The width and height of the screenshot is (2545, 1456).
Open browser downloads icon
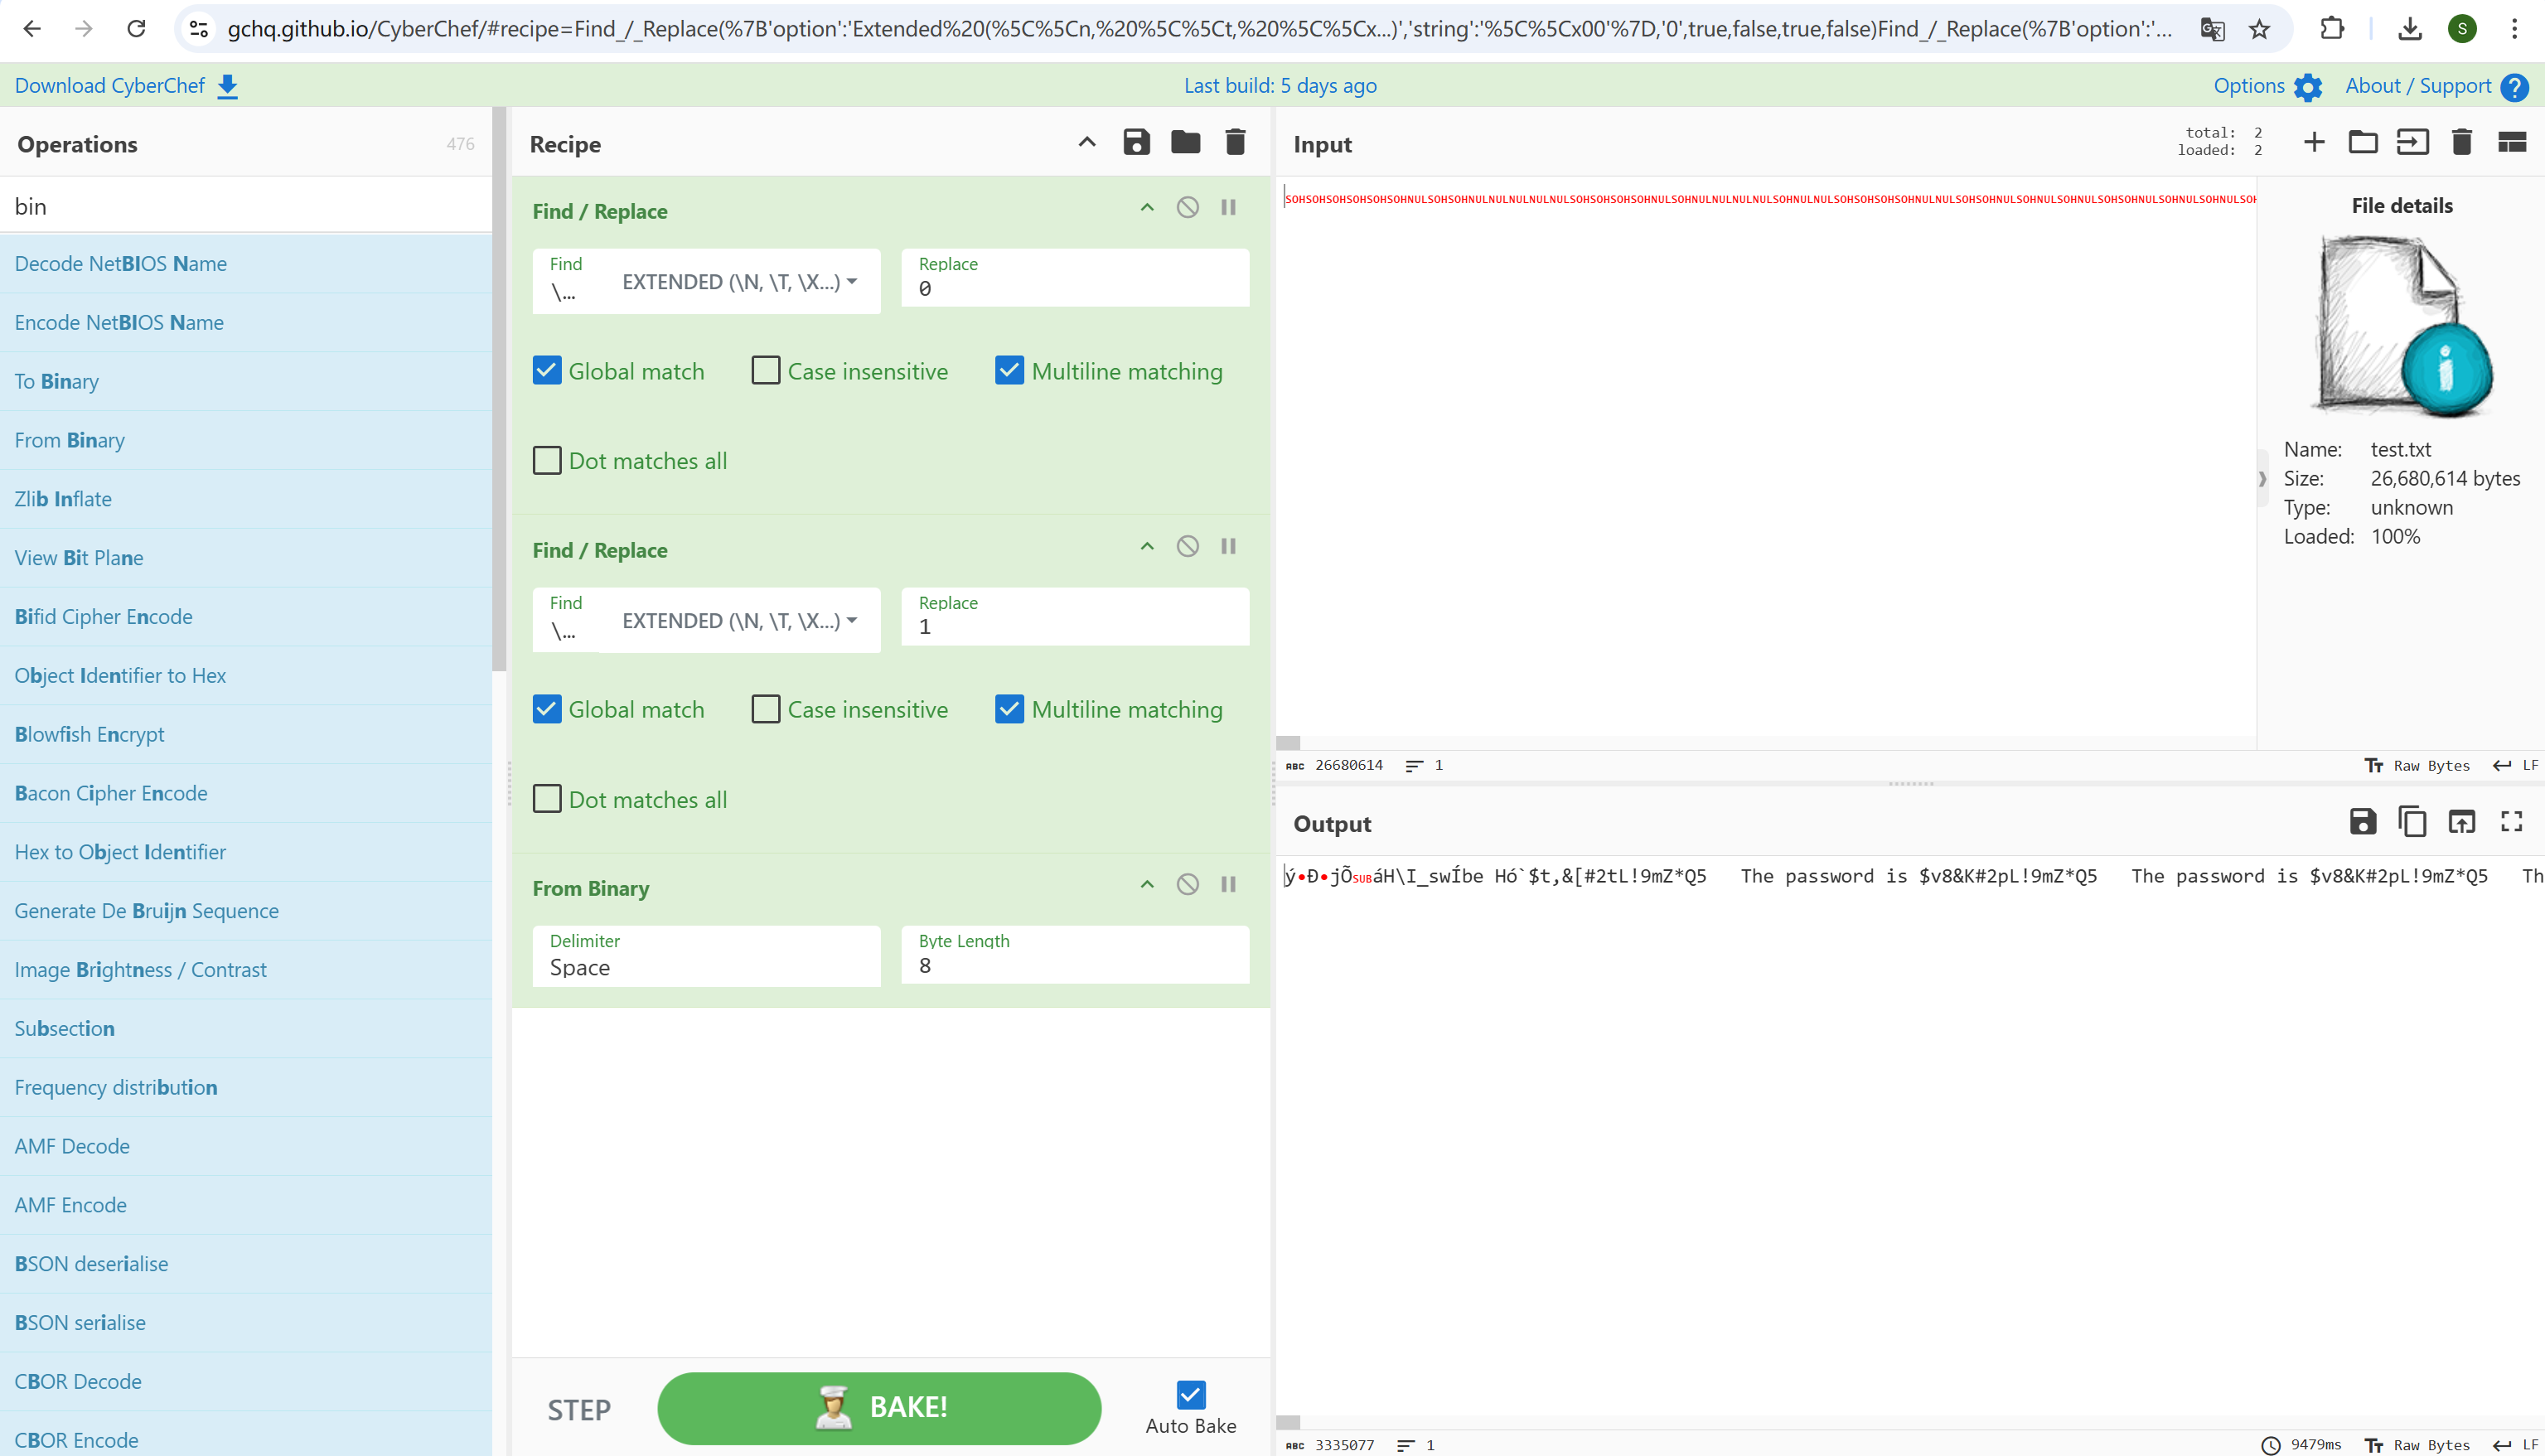pyautogui.click(x=2410, y=29)
